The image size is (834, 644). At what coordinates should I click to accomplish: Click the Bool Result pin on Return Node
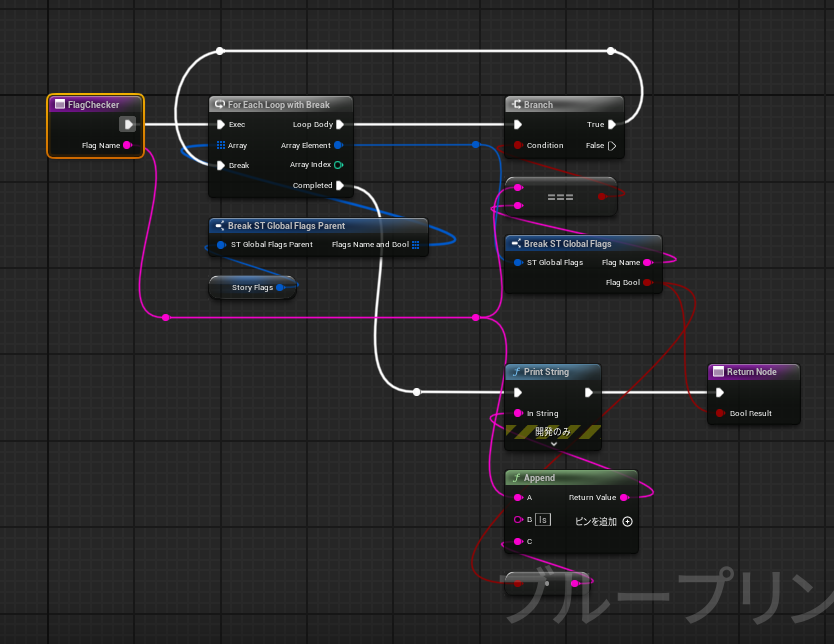tap(718, 413)
